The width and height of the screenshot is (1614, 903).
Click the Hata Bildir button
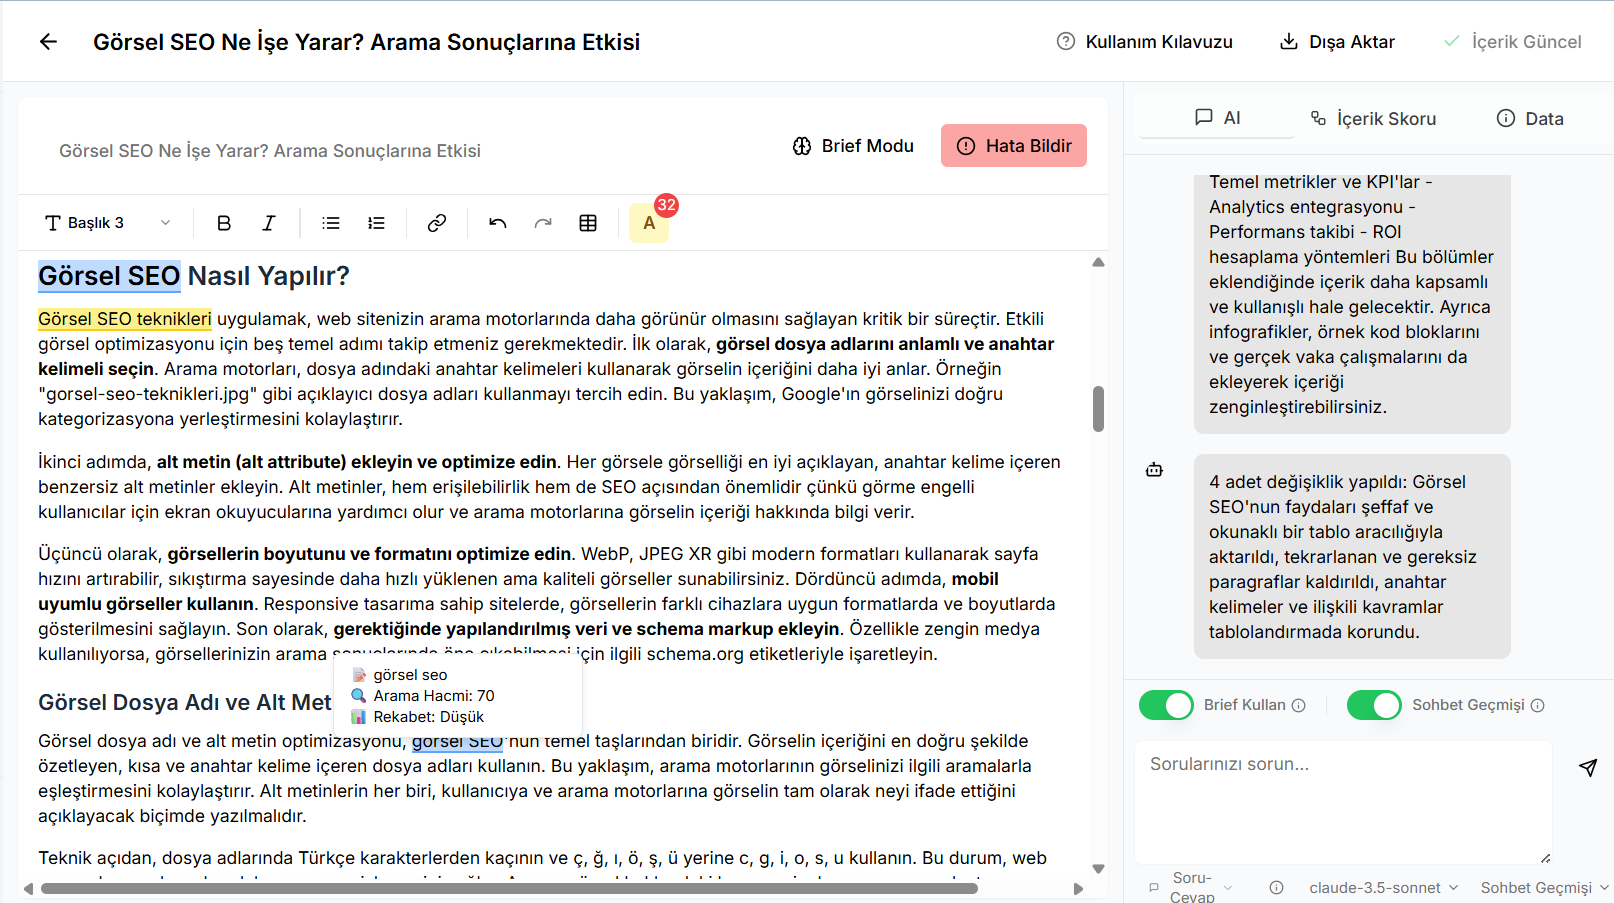[1013, 145]
